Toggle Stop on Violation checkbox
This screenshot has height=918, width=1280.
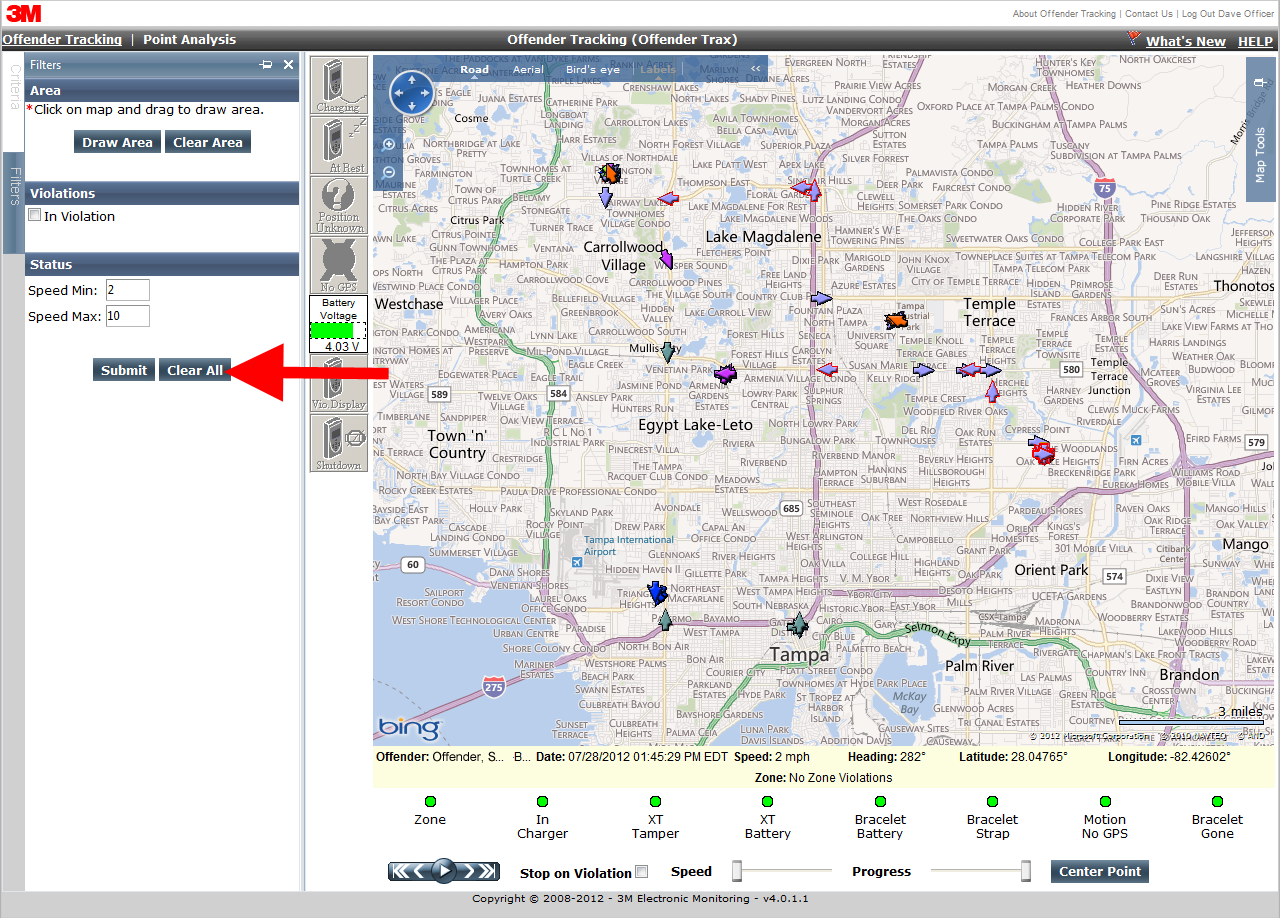pos(642,871)
